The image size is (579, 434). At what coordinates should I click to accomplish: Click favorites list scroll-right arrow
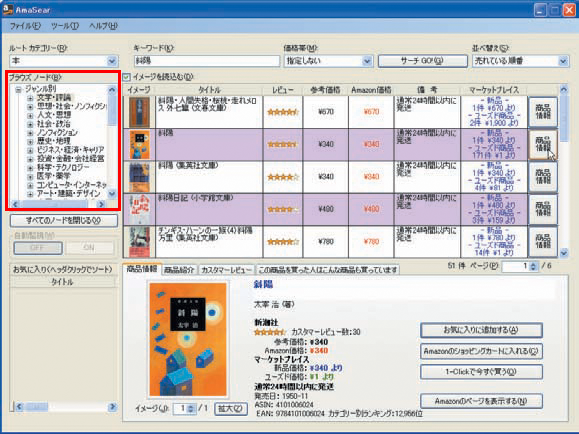click(112, 407)
